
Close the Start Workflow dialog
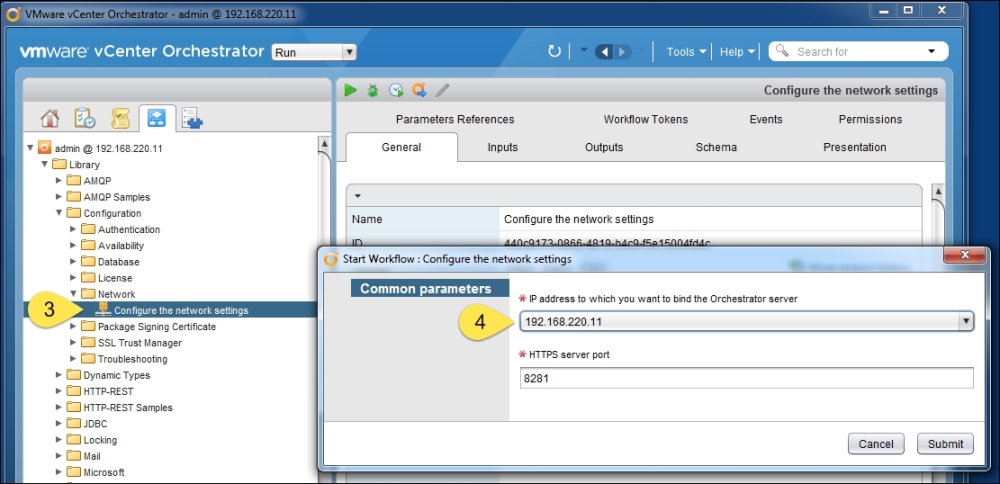click(965, 255)
